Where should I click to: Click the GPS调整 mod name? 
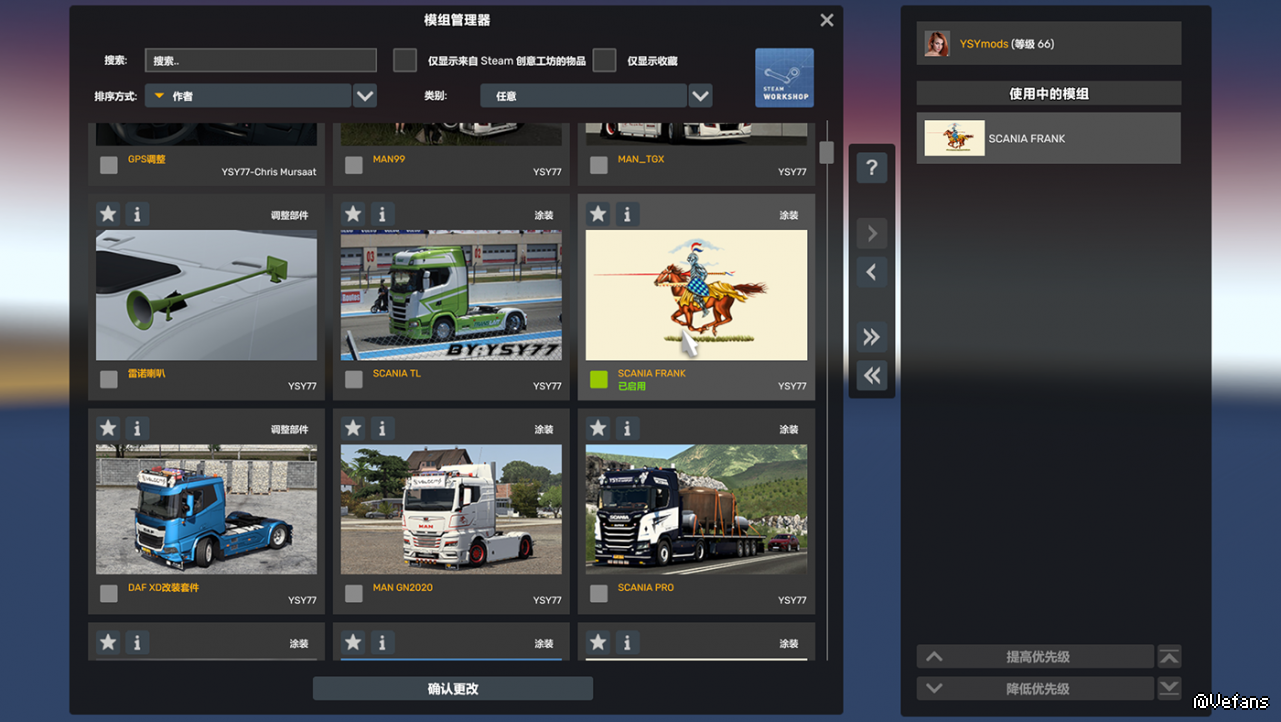[147, 159]
